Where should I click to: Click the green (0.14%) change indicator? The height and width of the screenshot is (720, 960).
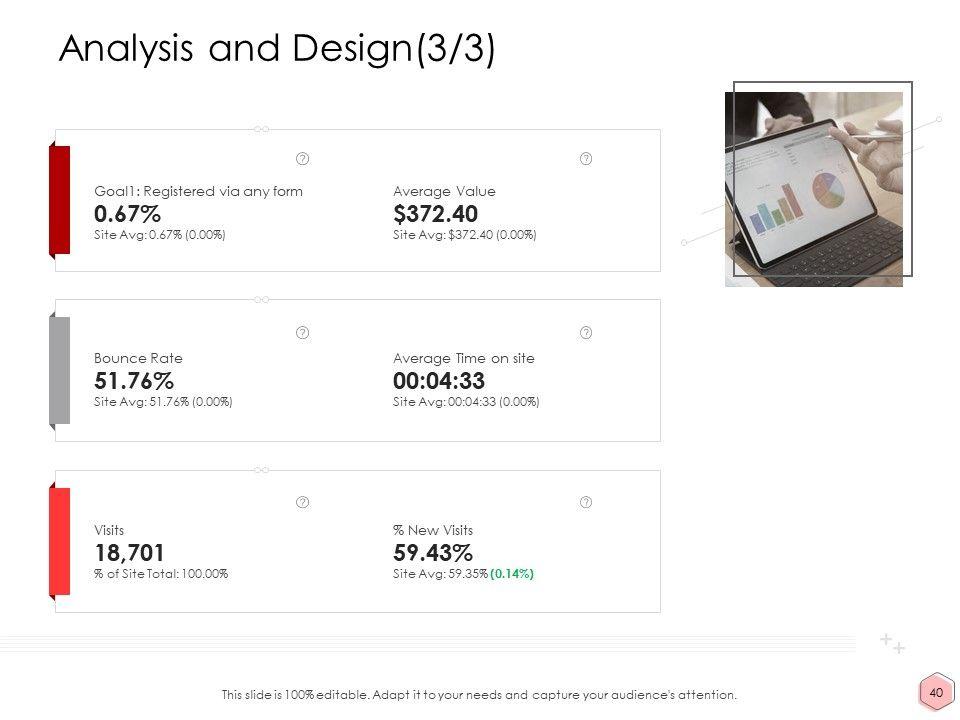click(512, 574)
